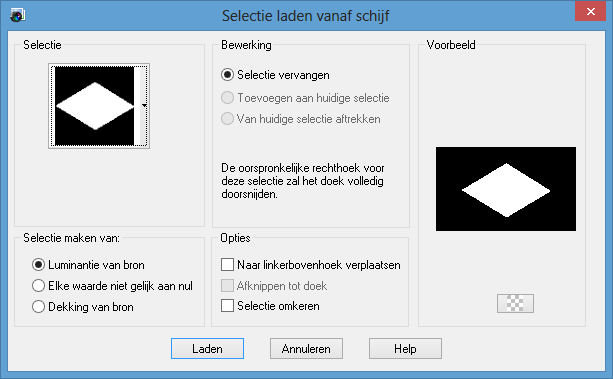Click the doek doorsnijden info message
The height and width of the screenshot is (379, 613).
click(x=303, y=181)
